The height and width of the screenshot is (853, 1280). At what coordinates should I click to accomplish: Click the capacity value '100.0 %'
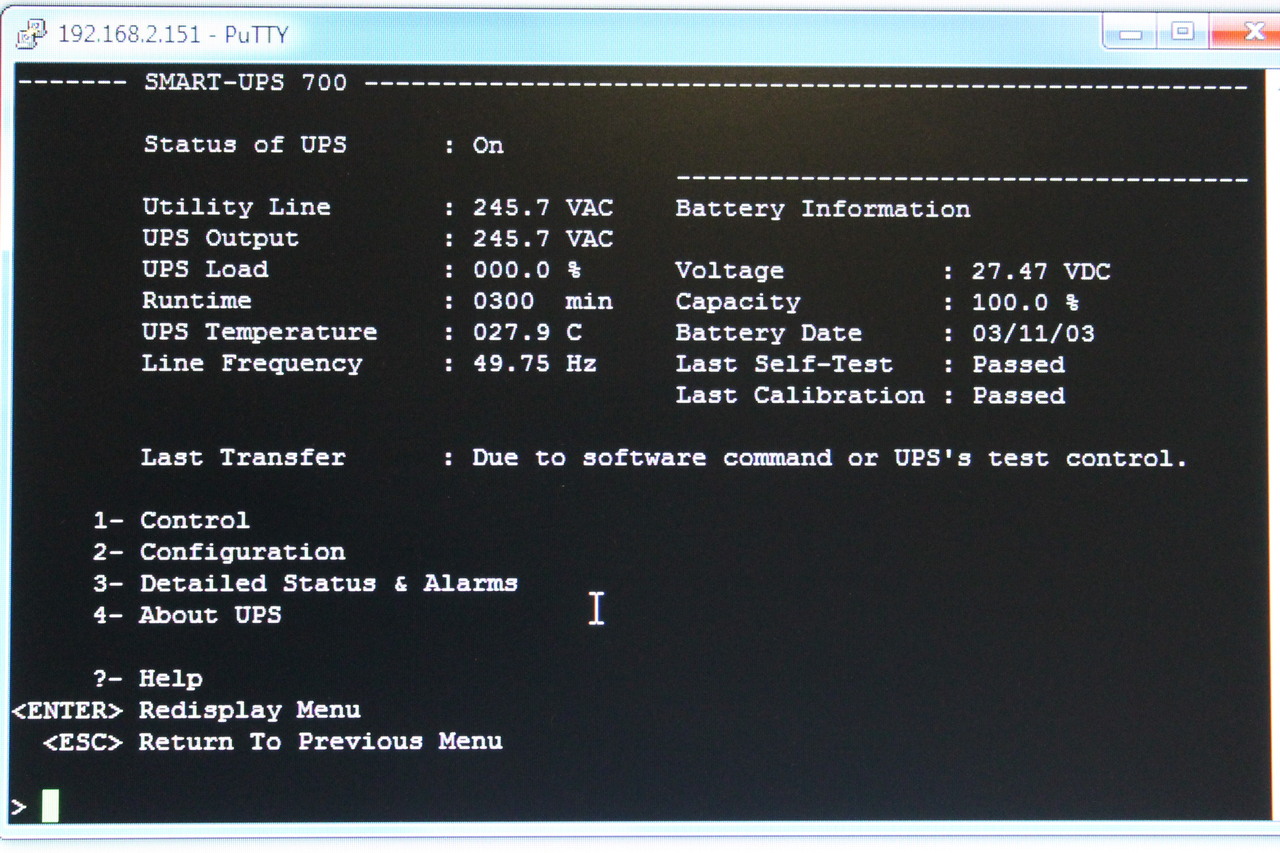click(1025, 302)
